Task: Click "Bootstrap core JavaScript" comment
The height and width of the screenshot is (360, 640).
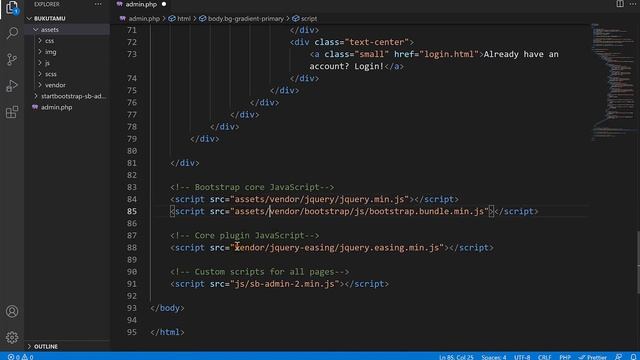Action: coord(252,187)
